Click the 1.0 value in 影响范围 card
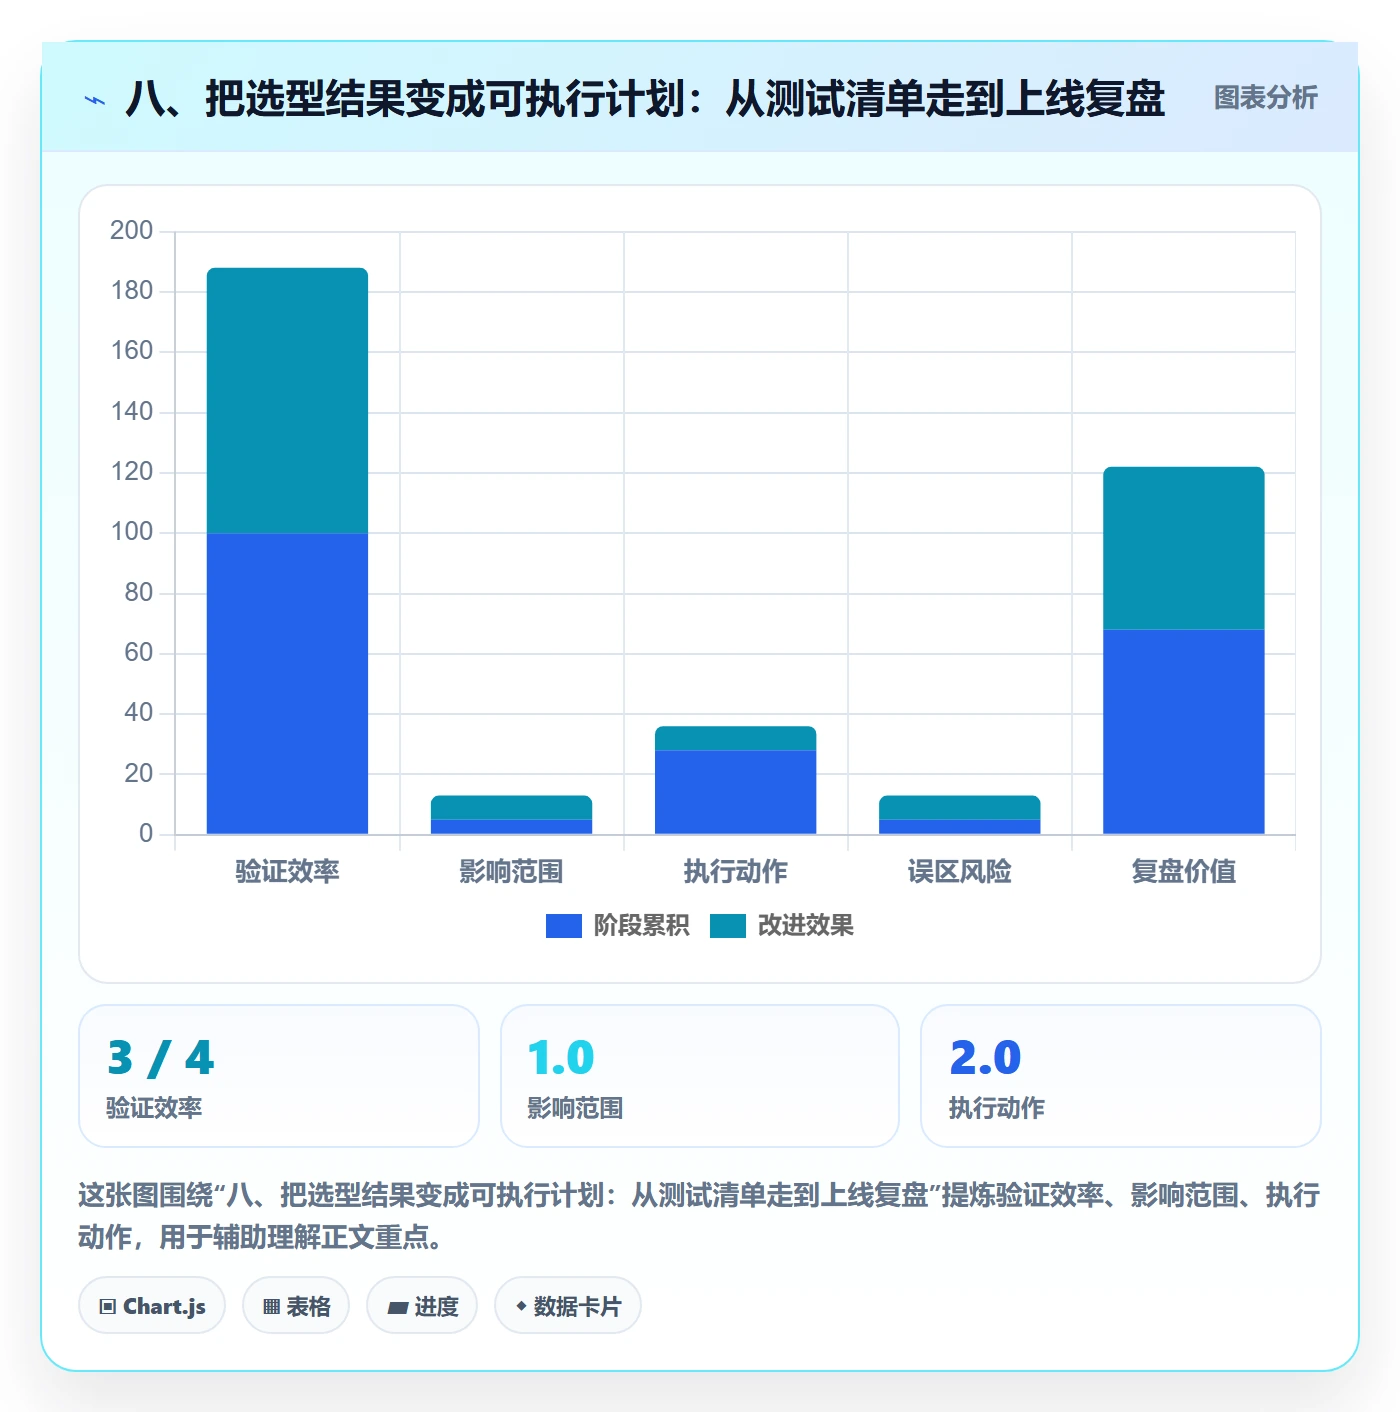This screenshot has height=1412, width=1400. tap(560, 1058)
